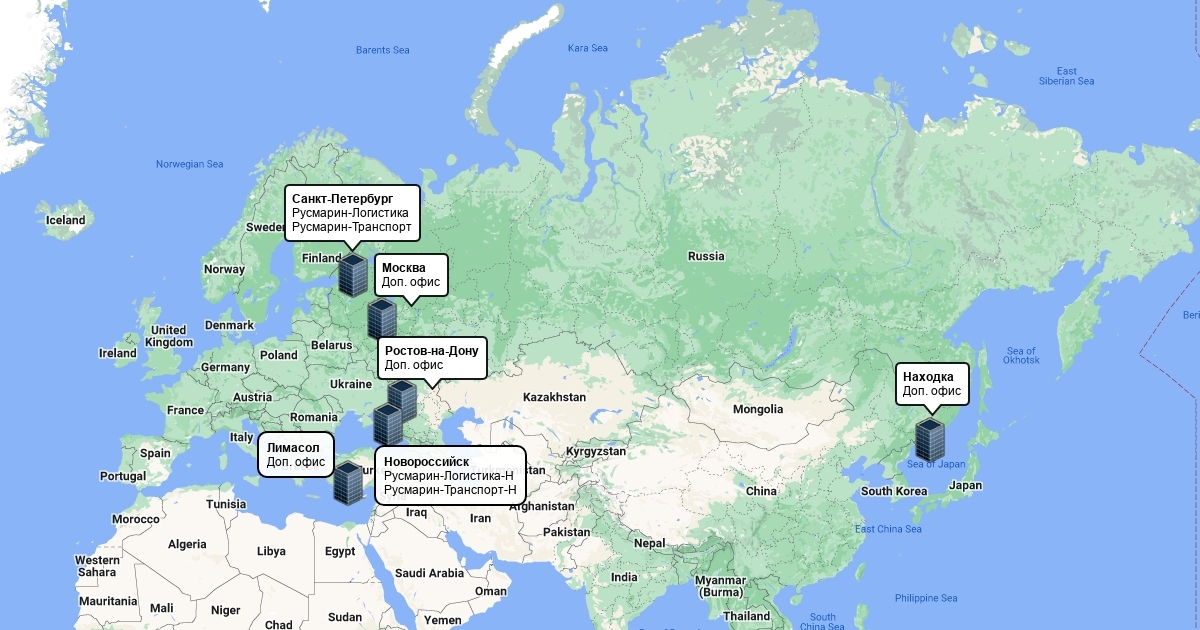Click the Limassol office building marker

tap(348, 482)
